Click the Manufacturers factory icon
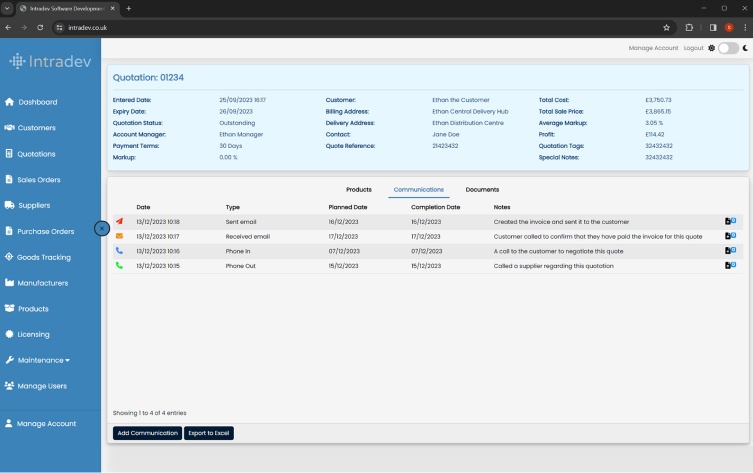Viewport: 753px width, 473px height. (9, 283)
